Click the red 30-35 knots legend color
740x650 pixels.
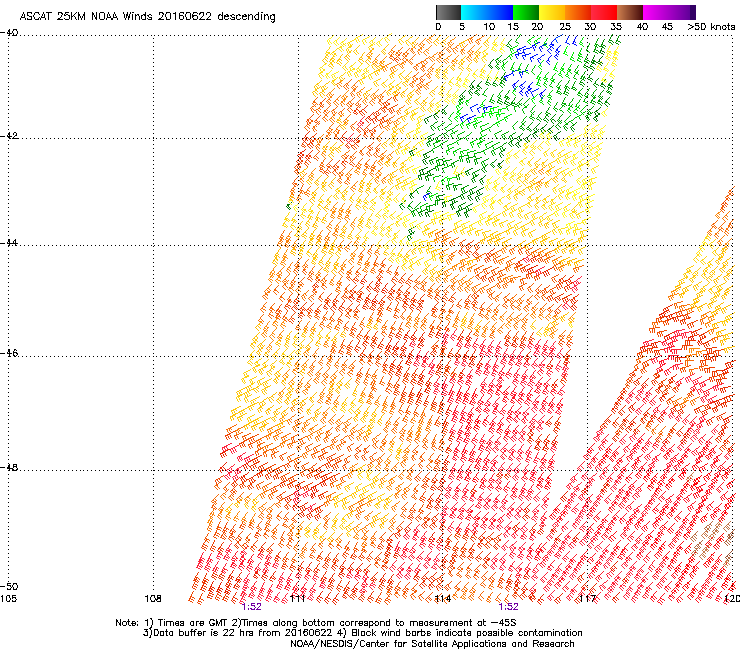pyautogui.click(x=604, y=12)
